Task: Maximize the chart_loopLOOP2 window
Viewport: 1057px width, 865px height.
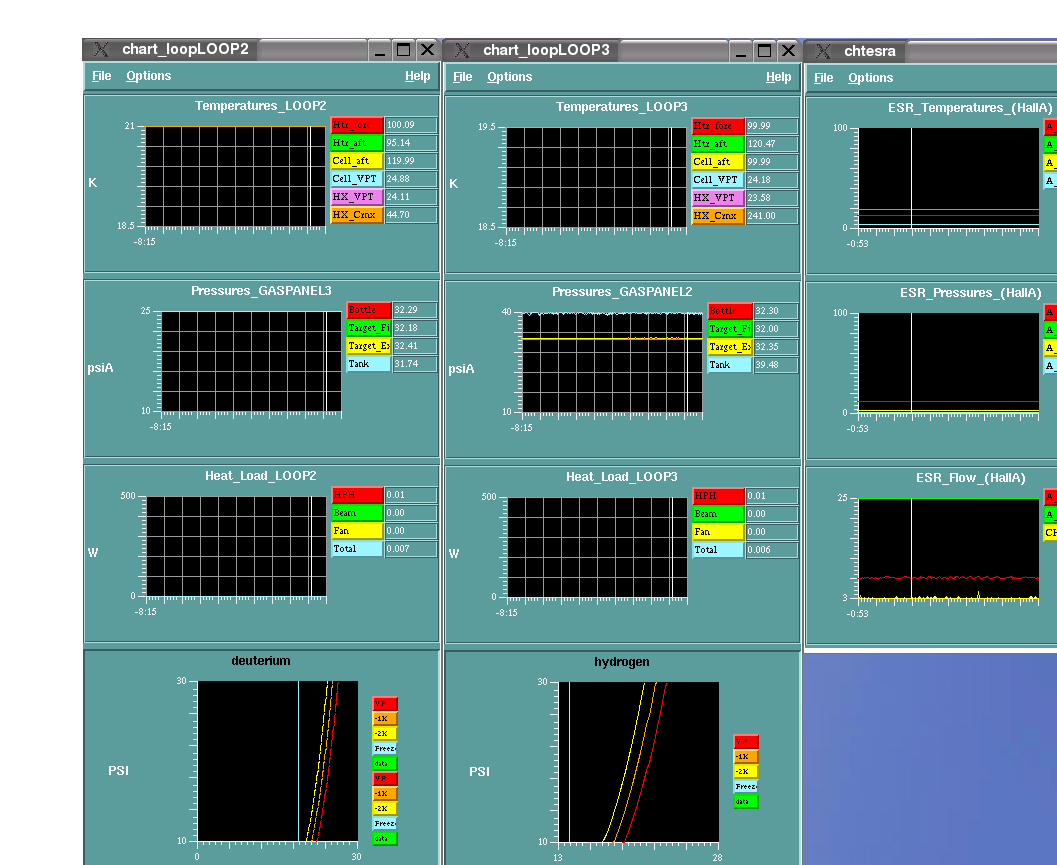Action: [403, 49]
